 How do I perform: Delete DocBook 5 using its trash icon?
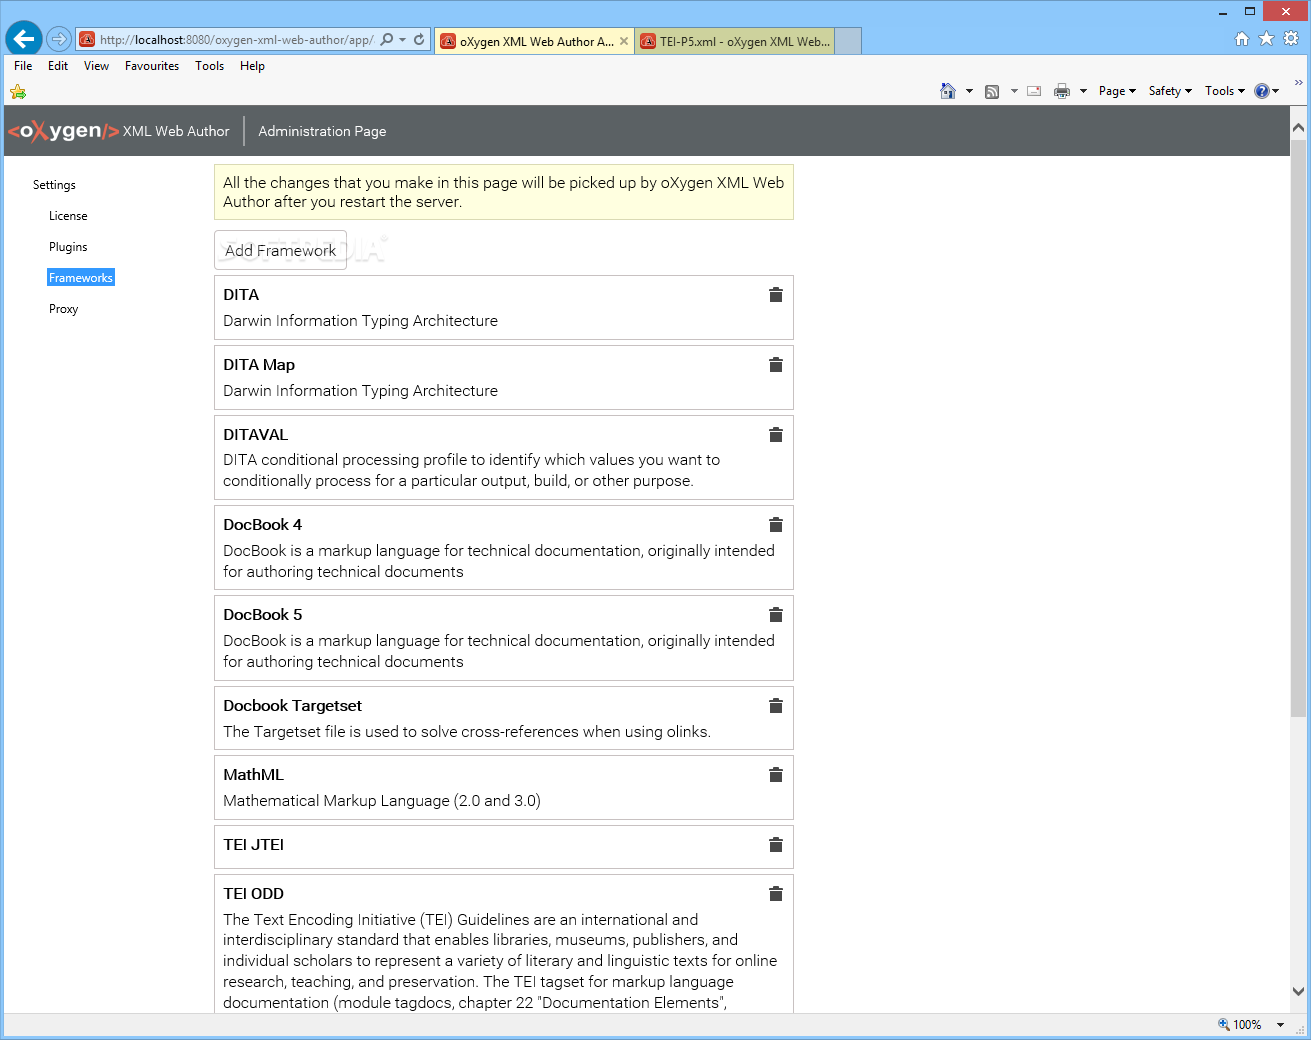(775, 615)
